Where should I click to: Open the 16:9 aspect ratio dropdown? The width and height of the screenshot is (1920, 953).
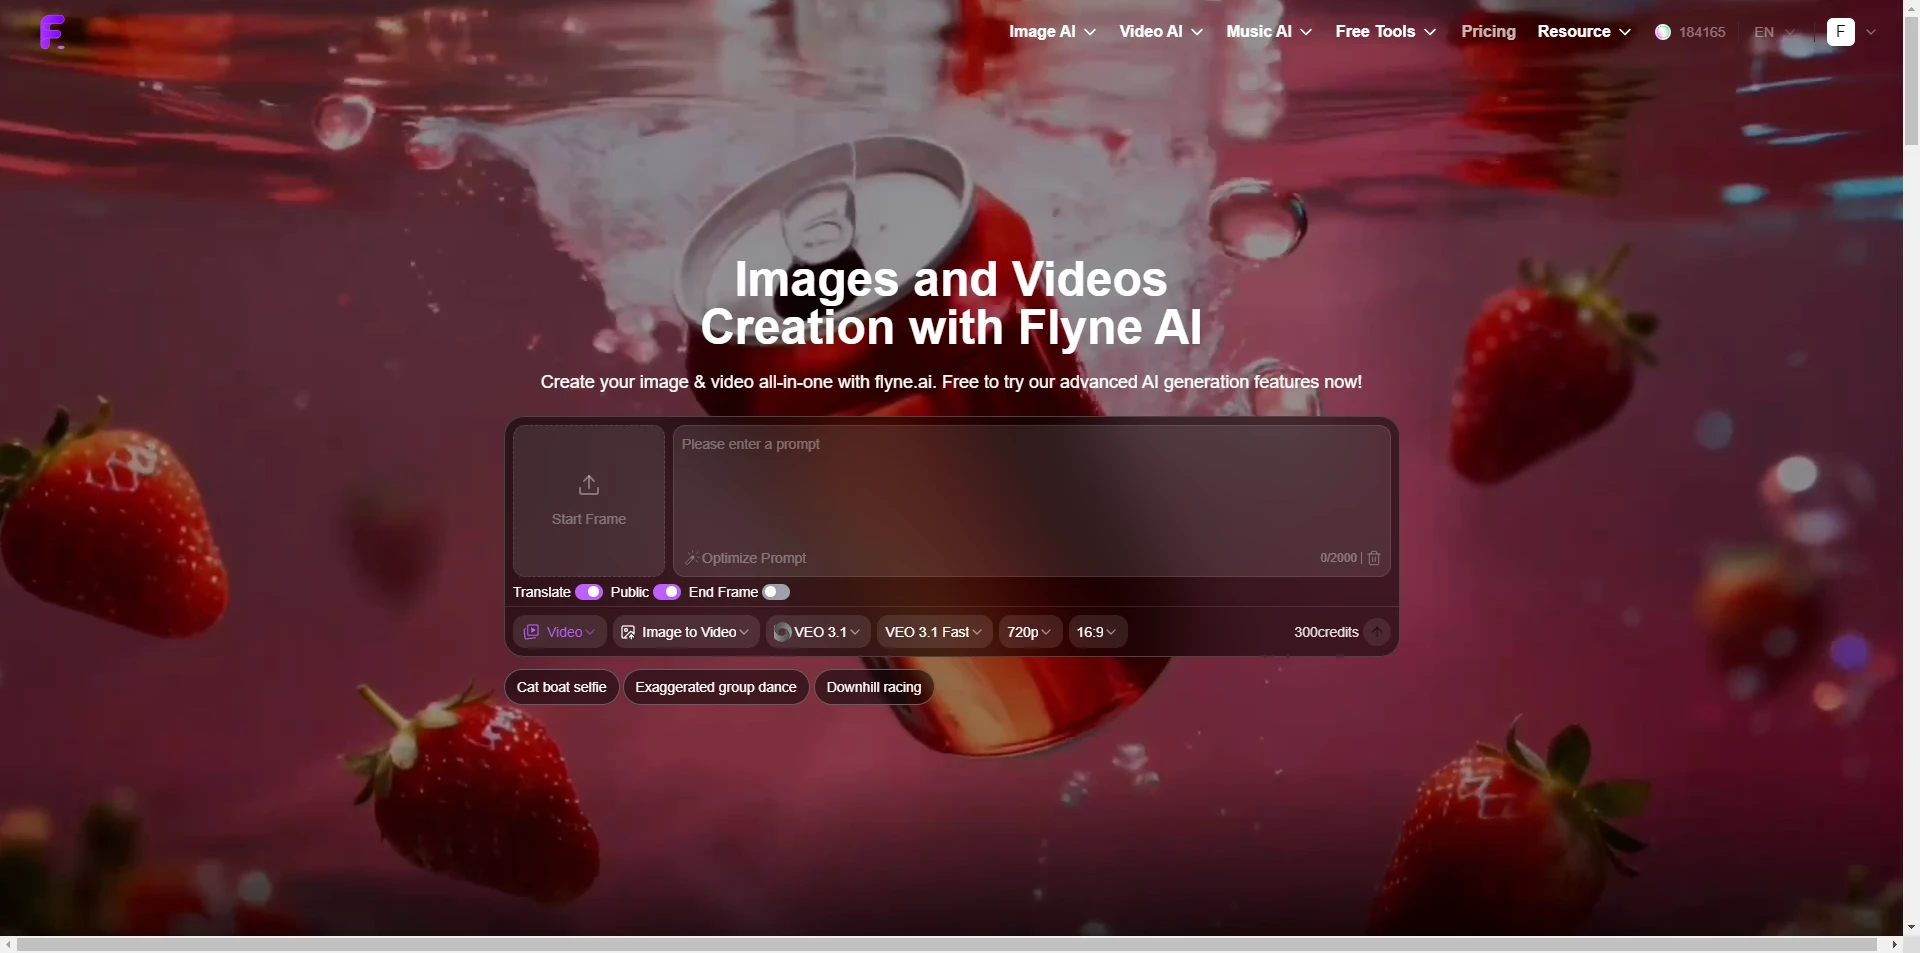(x=1096, y=632)
